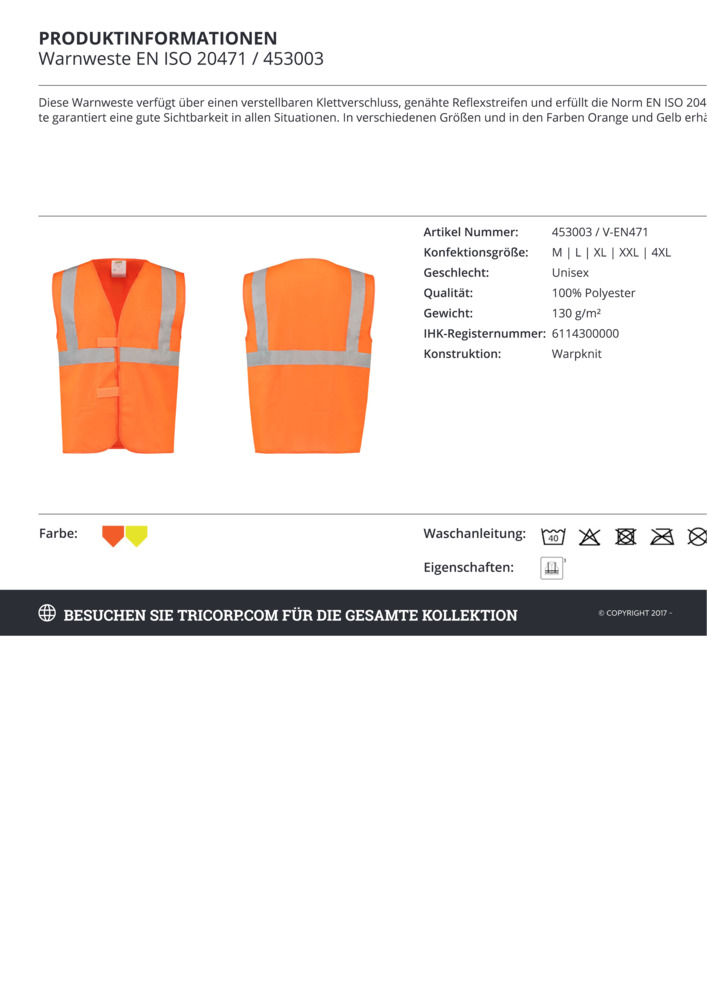Click the 130 g/m² weight value

576,313
